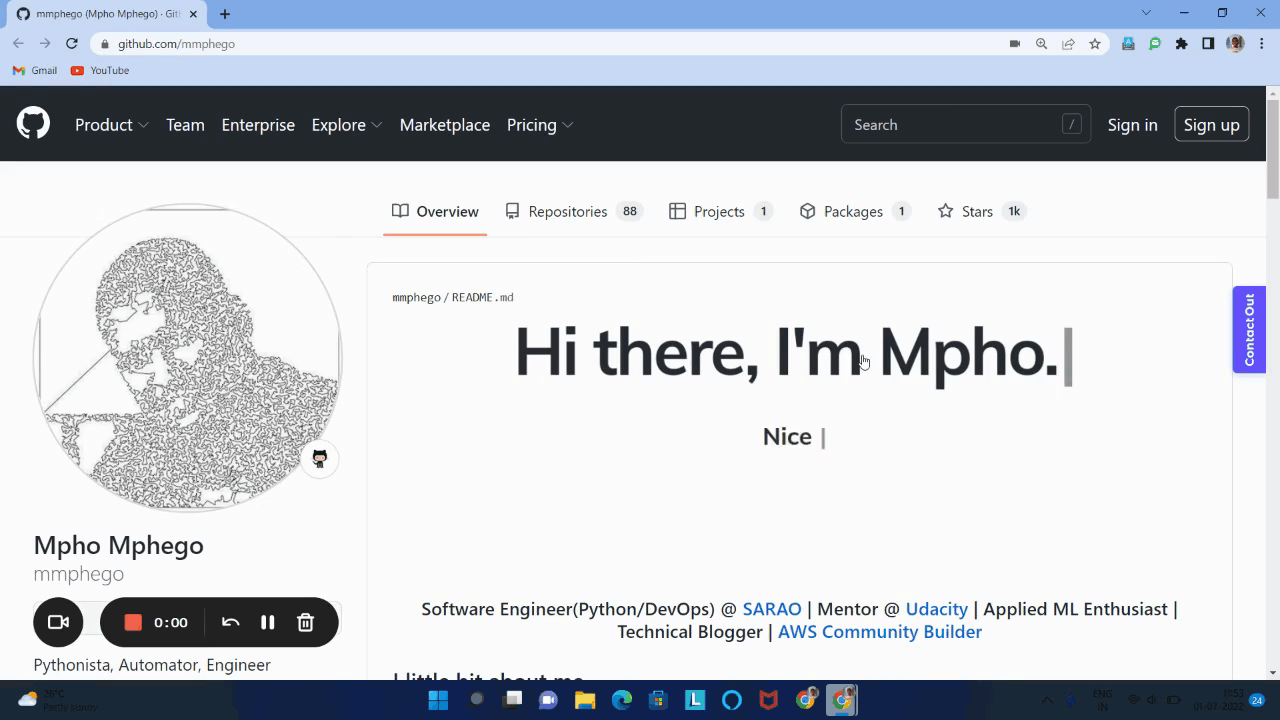
Task: Switch to the Stars tab
Action: tap(981, 211)
